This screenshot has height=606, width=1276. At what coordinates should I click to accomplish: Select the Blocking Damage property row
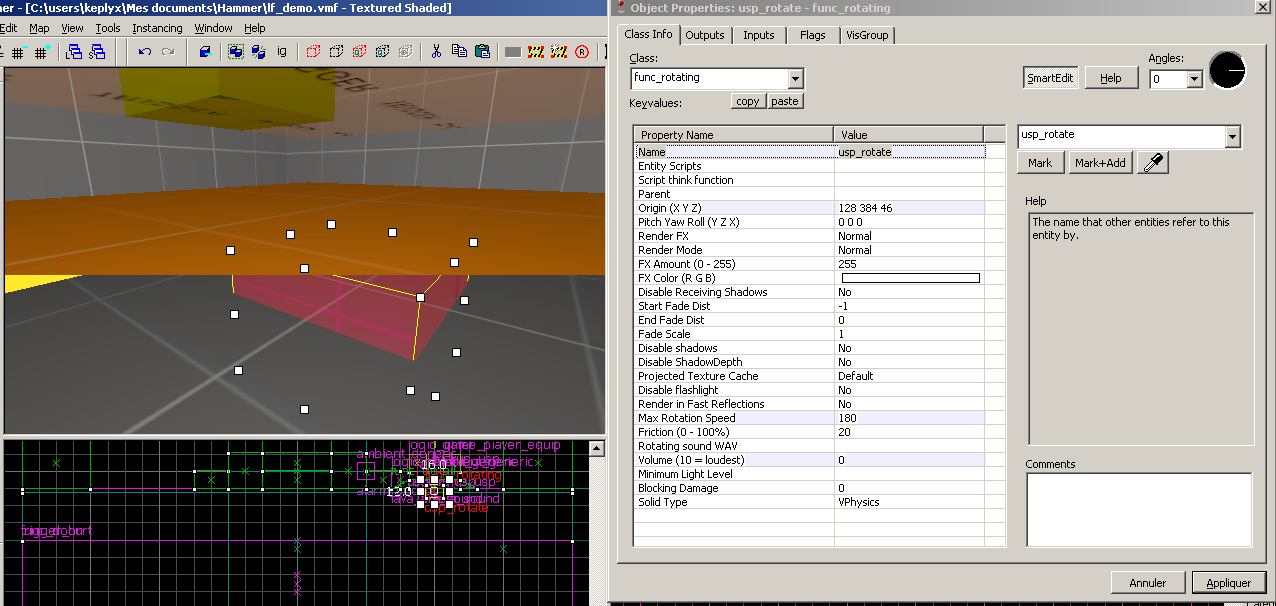(x=810, y=488)
